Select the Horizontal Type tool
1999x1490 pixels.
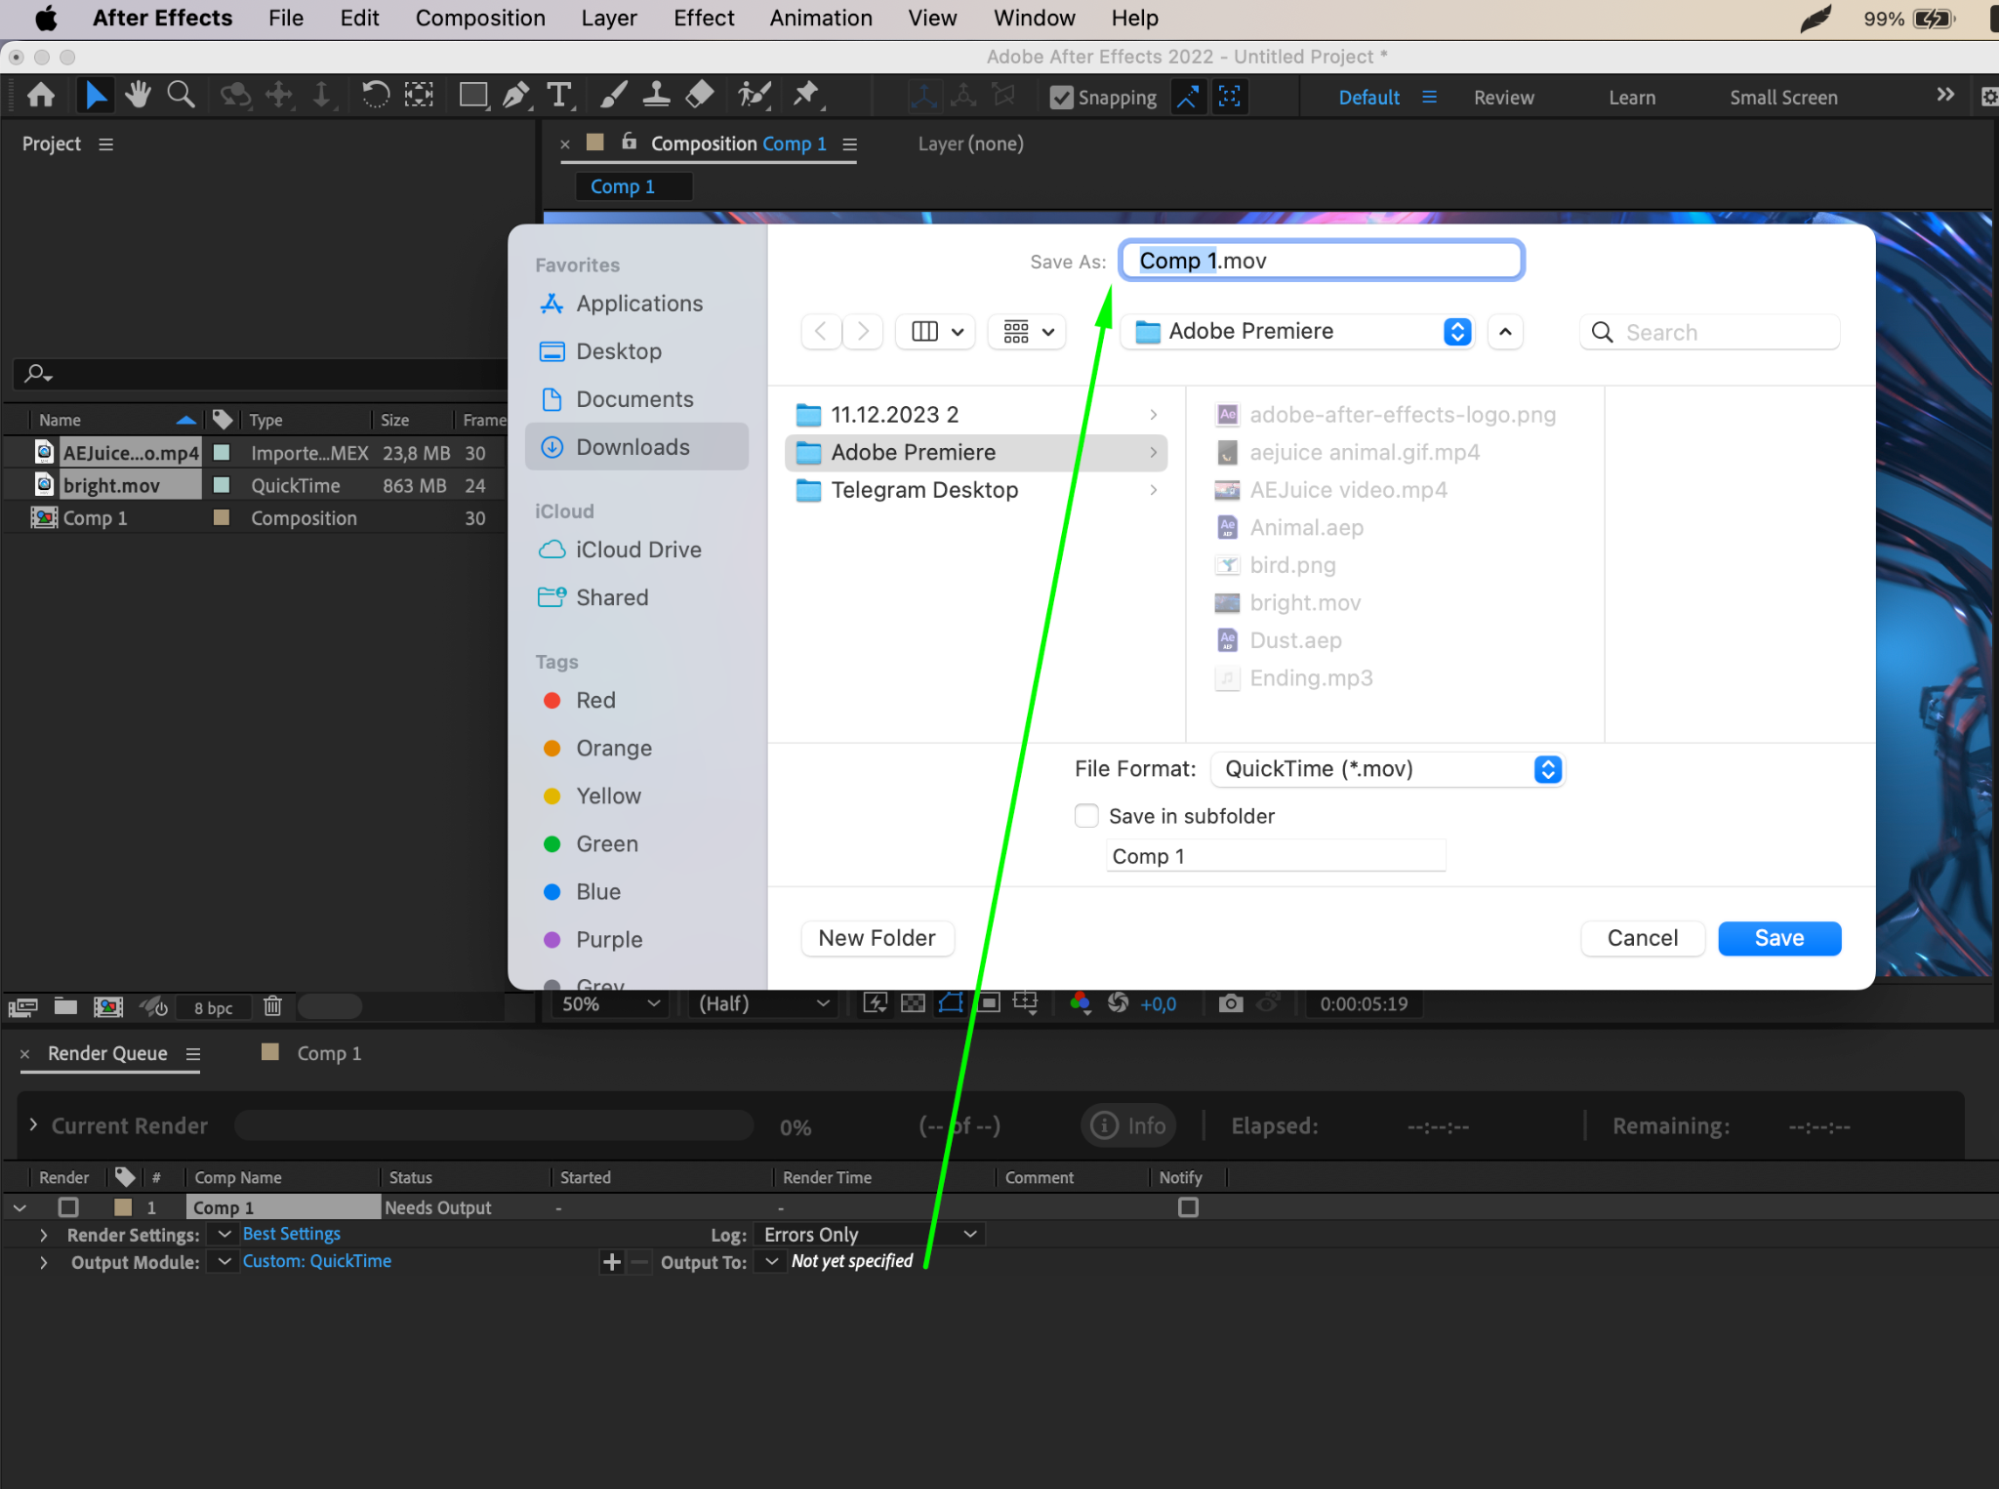pos(559,95)
